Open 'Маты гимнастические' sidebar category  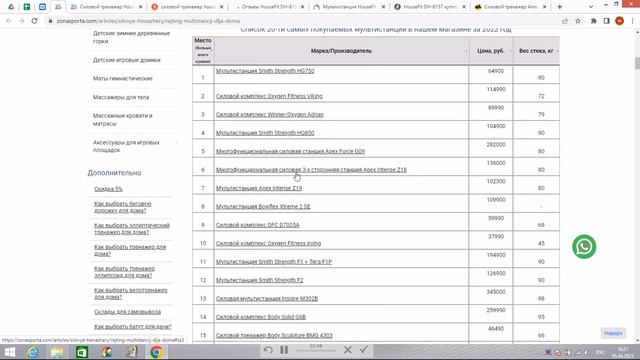pos(122,78)
